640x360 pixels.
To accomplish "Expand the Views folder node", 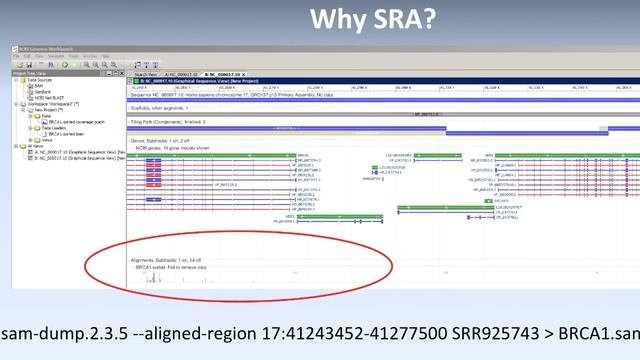I will [30, 140].
